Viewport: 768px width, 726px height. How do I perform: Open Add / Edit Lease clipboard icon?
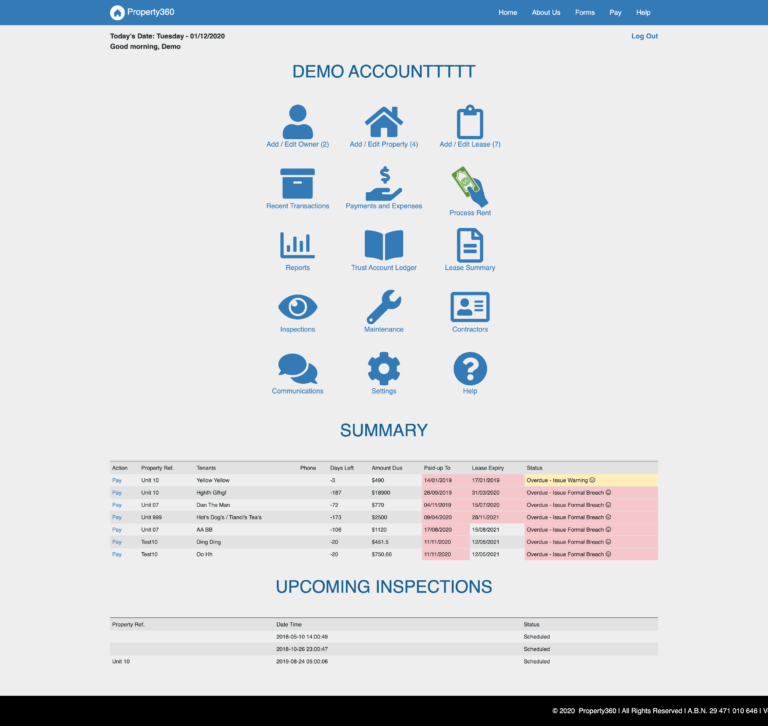pyautogui.click(x=470, y=122)
